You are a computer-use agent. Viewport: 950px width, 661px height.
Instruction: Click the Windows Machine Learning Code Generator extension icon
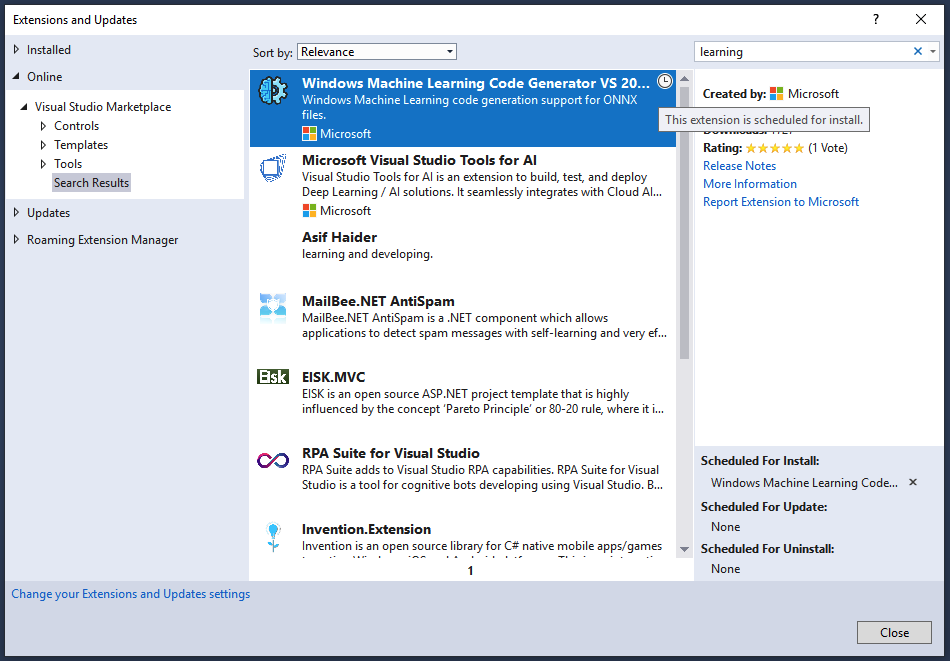pos(272,91)
